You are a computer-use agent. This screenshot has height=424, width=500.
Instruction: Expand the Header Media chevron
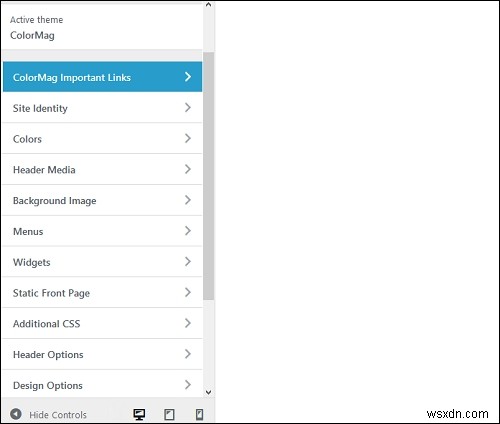pyautogui.click(x=188, y=169)
